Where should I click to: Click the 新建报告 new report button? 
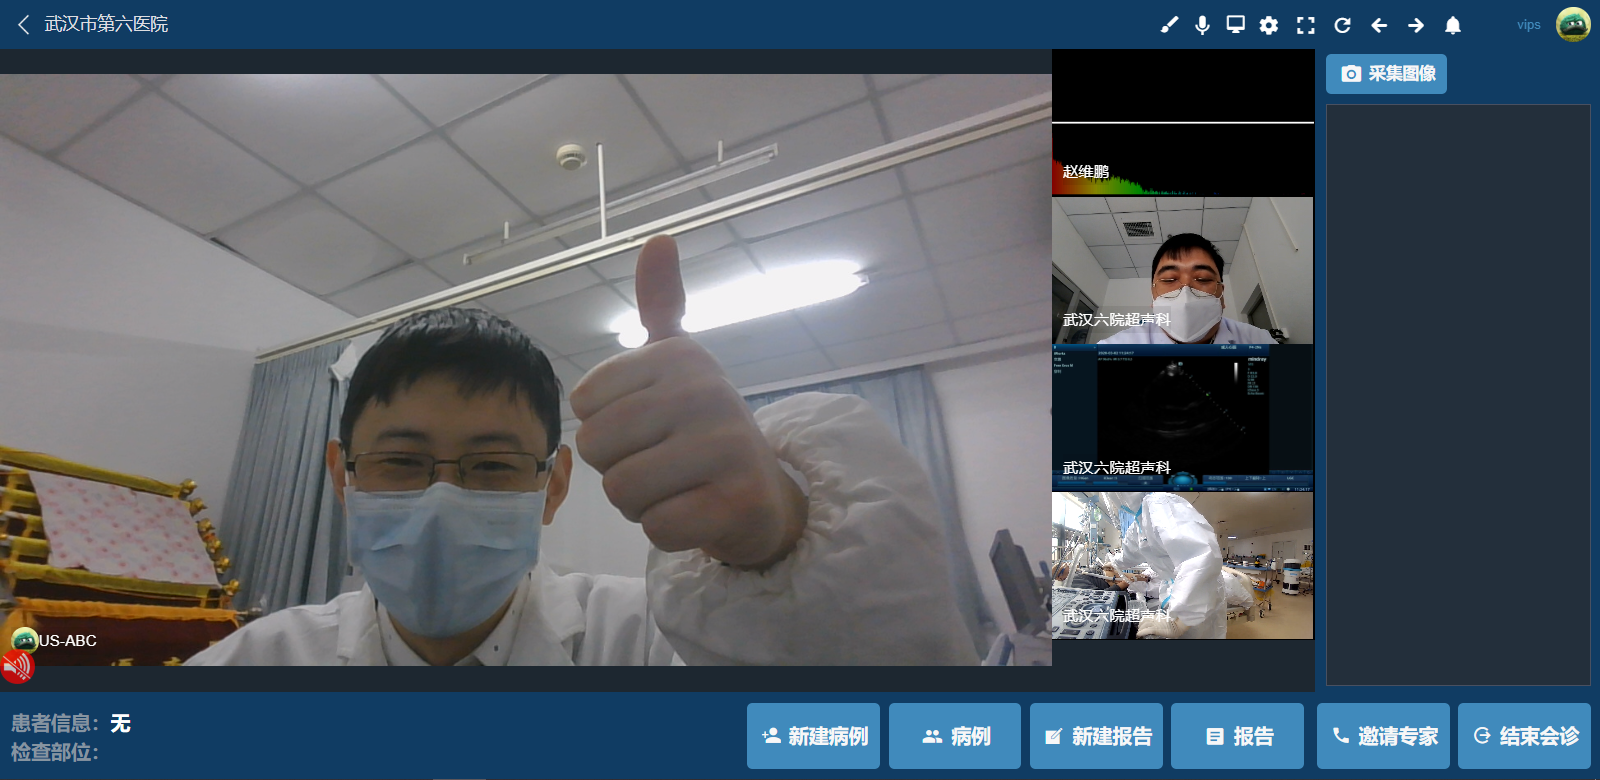(1096, 736)
